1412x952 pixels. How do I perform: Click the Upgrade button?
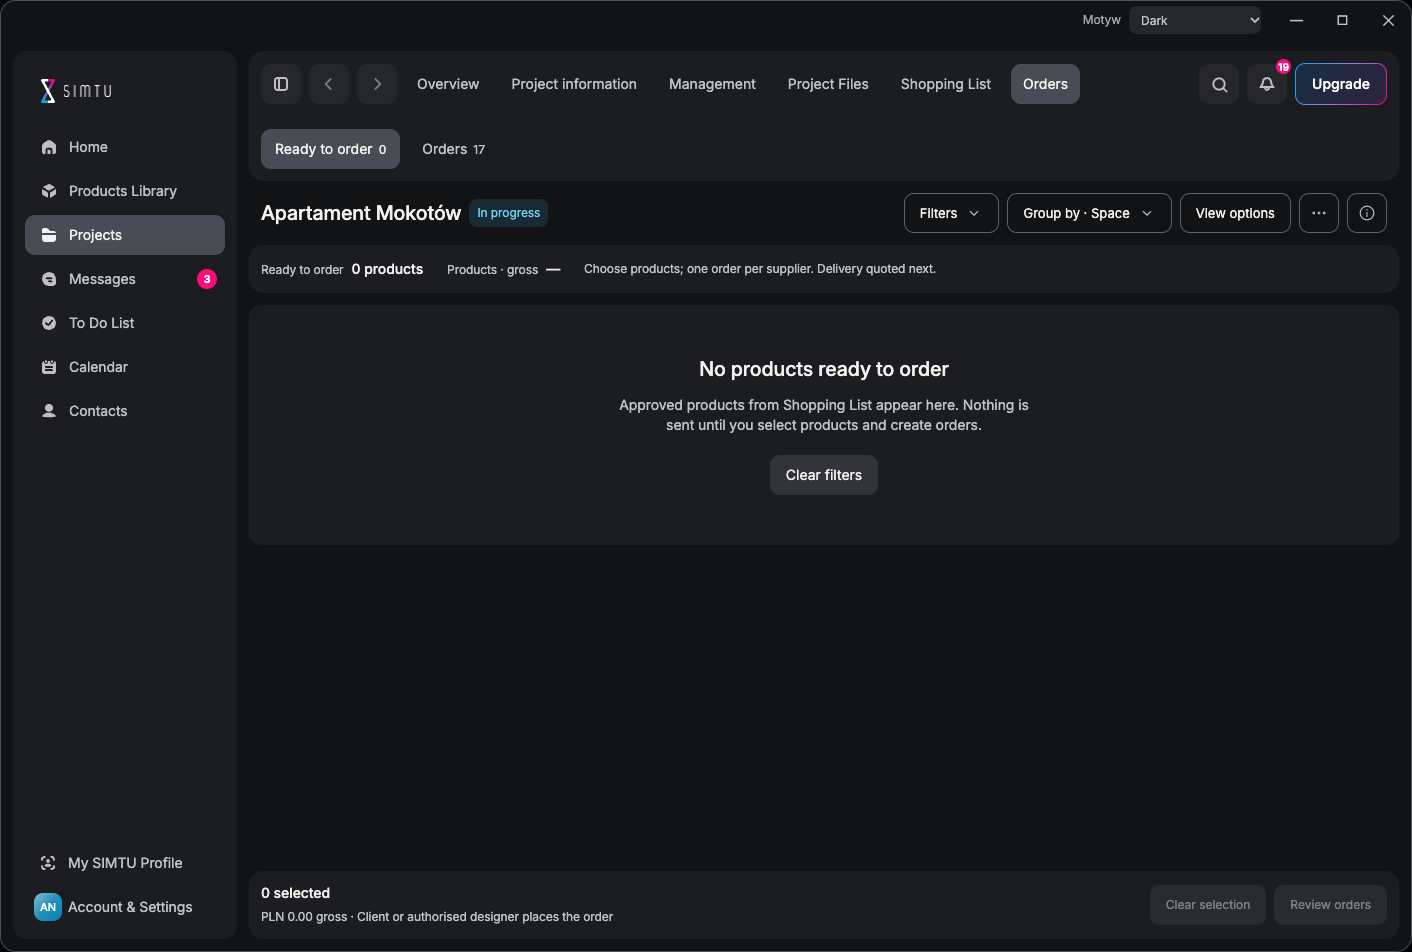pyautogui.click(x=1341, y=84)
